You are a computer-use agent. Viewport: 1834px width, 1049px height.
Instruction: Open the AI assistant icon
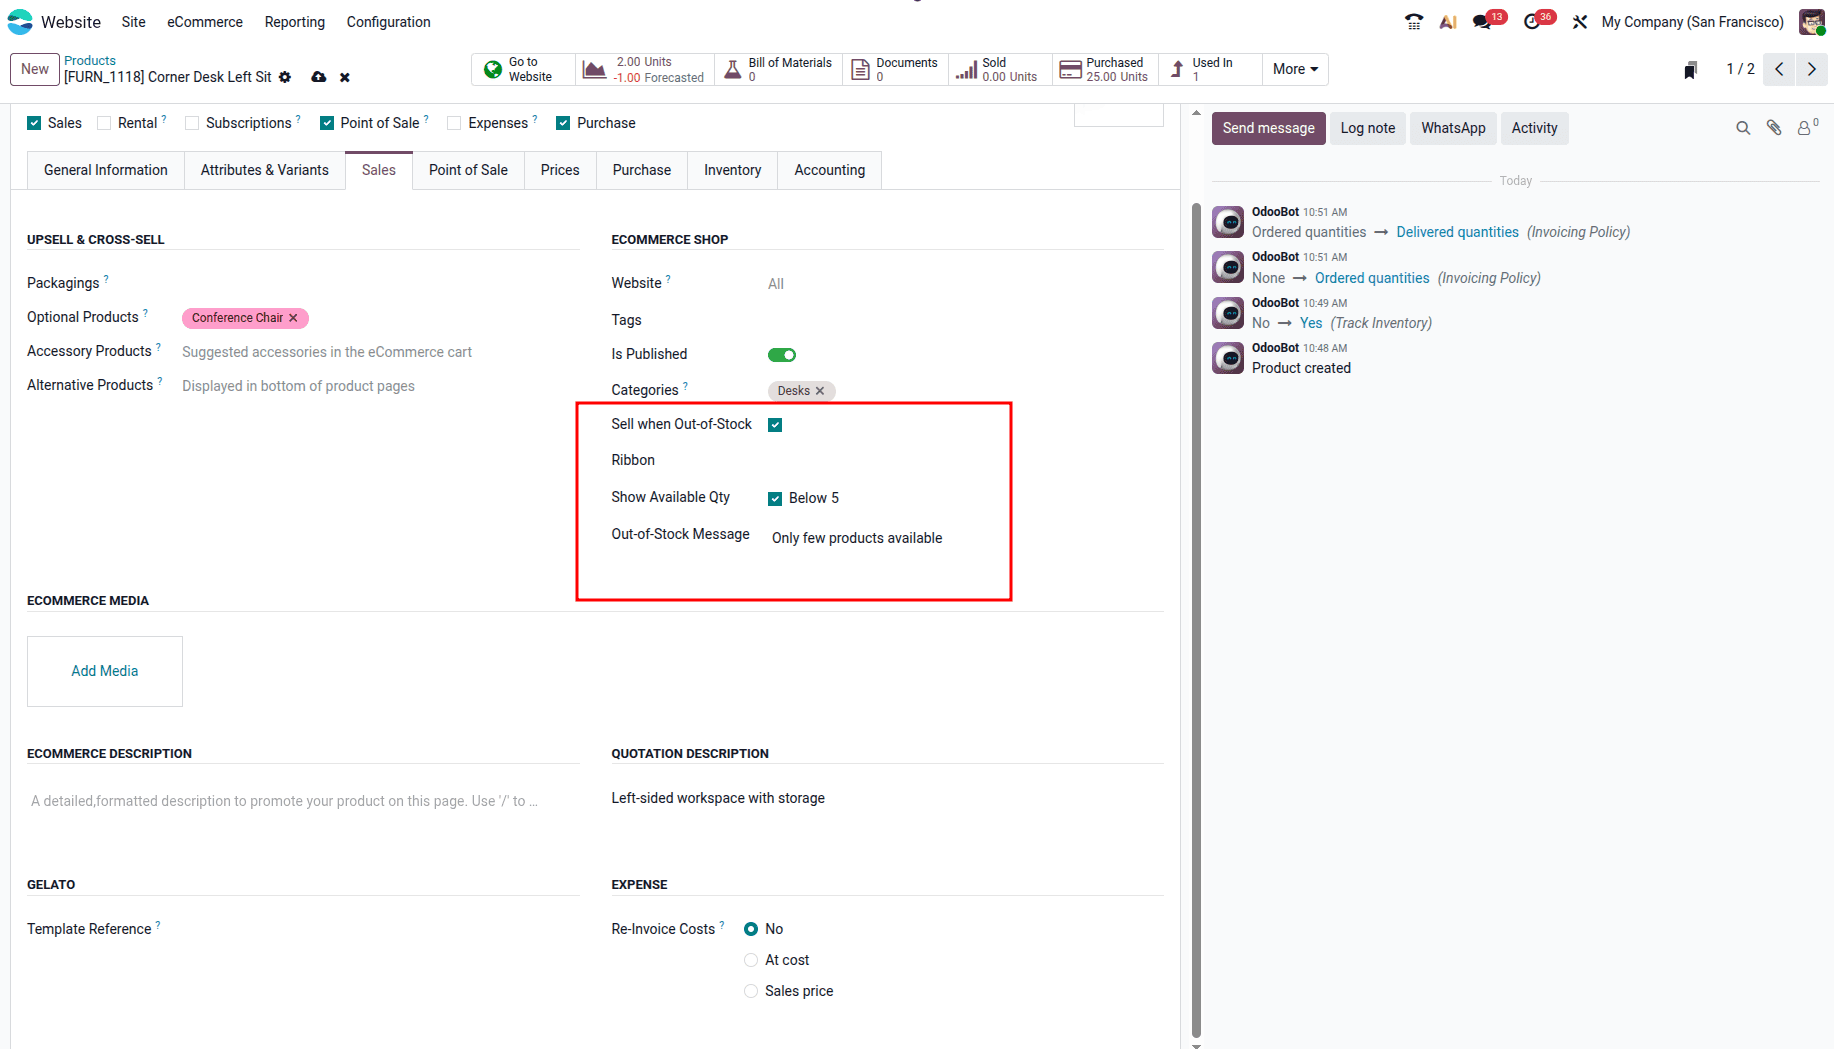point(1448,22)
